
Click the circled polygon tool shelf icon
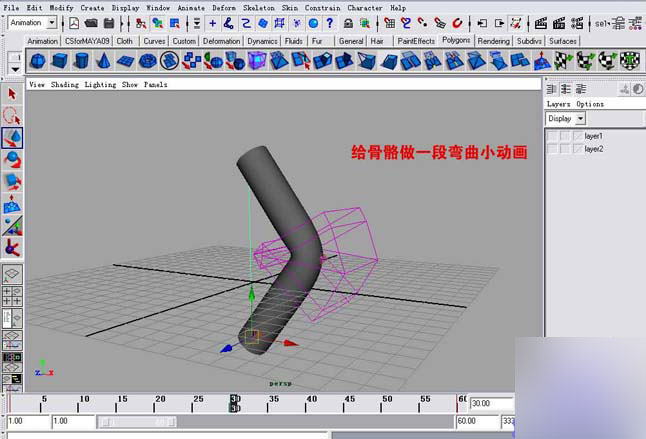click(169, 61)
